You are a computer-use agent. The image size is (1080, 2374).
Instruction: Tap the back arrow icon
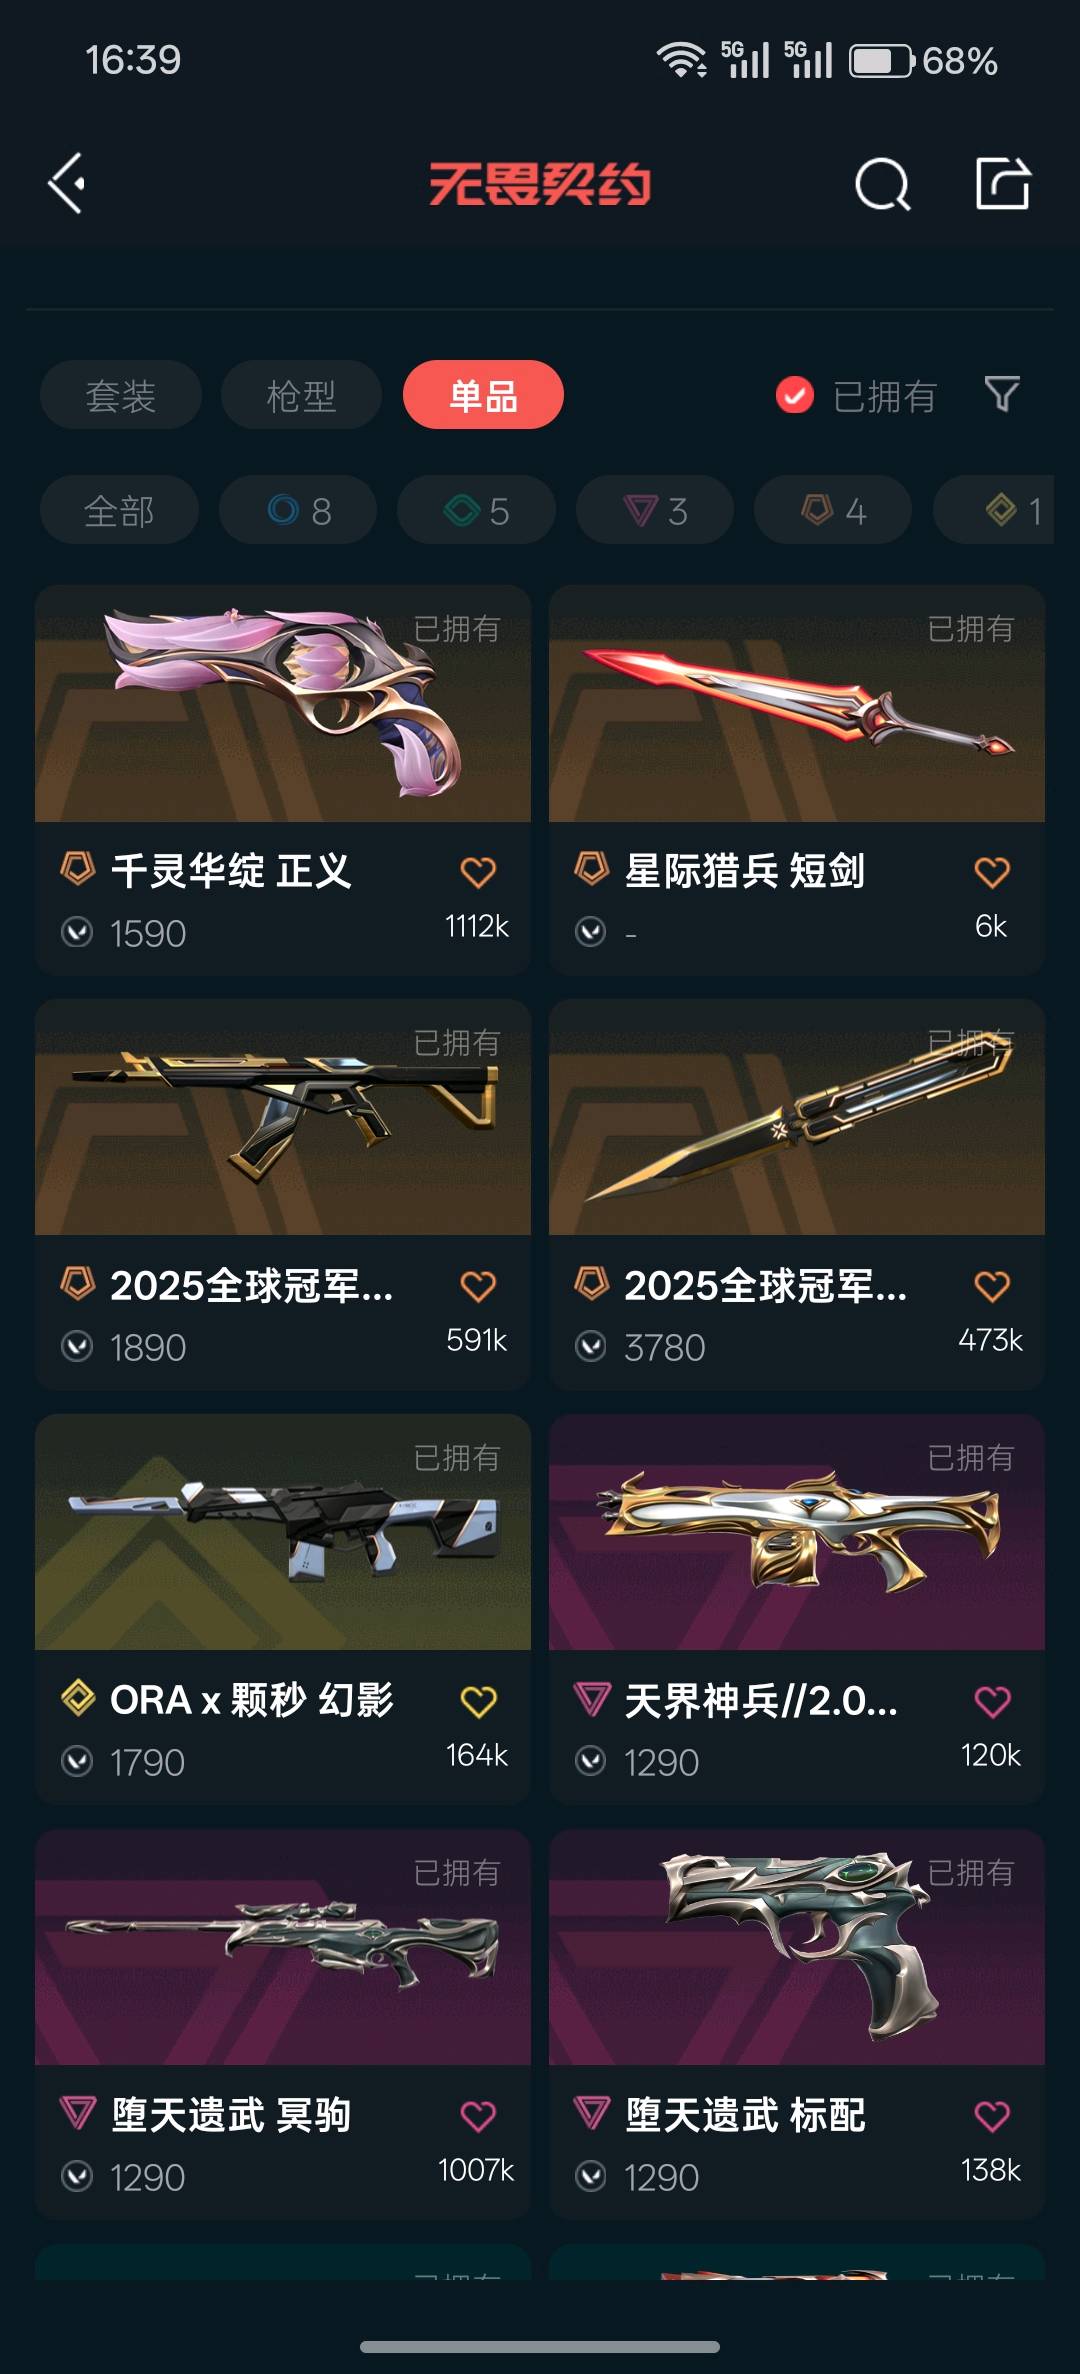point(67,184)
